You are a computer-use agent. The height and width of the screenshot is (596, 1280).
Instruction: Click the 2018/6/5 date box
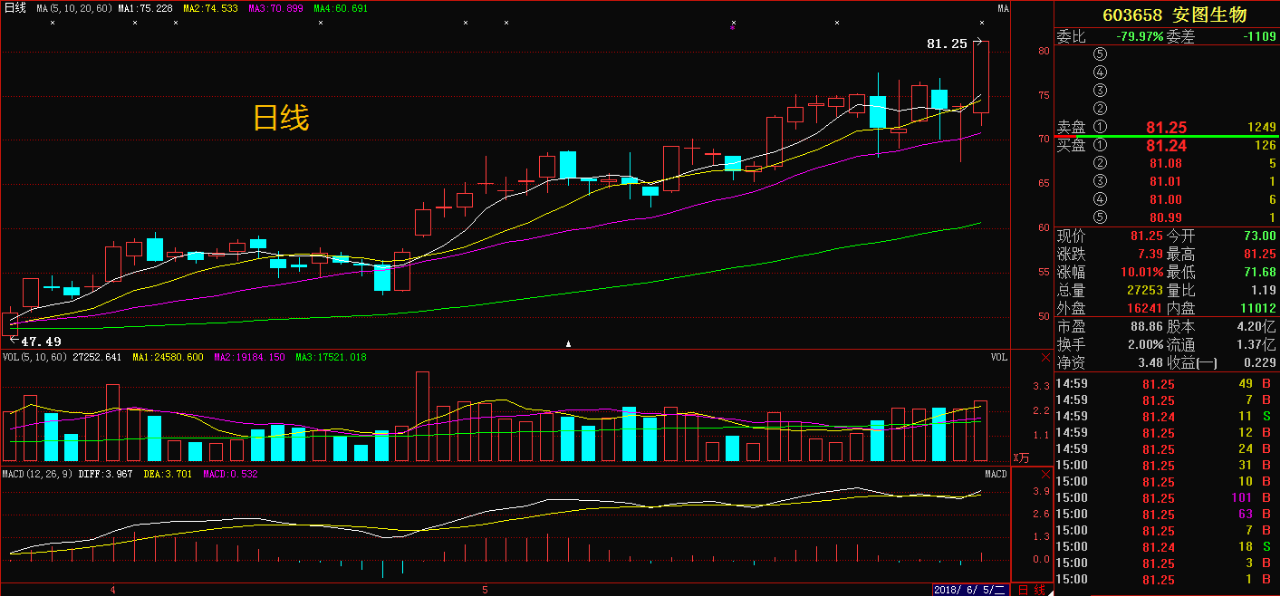point(971,589)
